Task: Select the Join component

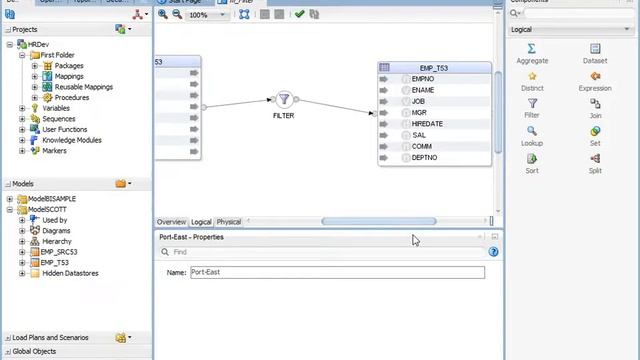Action: [595, 109]
